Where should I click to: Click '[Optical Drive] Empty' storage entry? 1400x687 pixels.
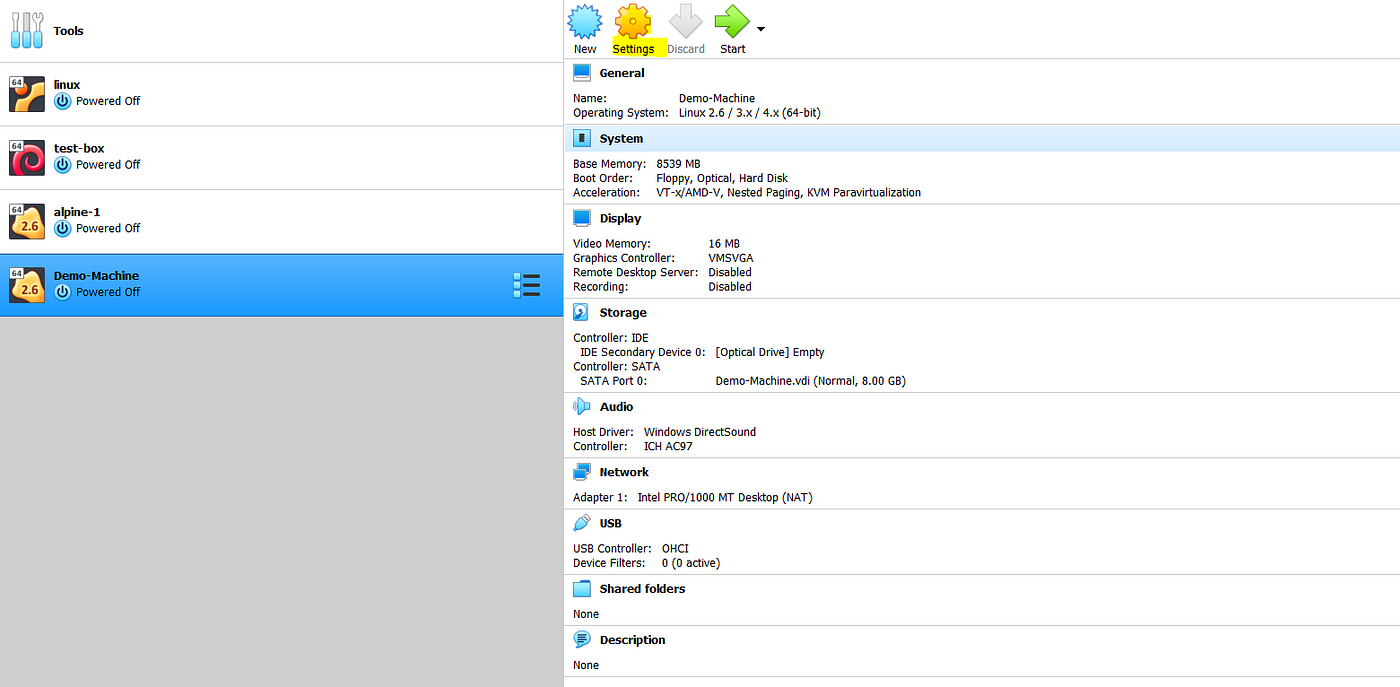(x=770, y=352)
